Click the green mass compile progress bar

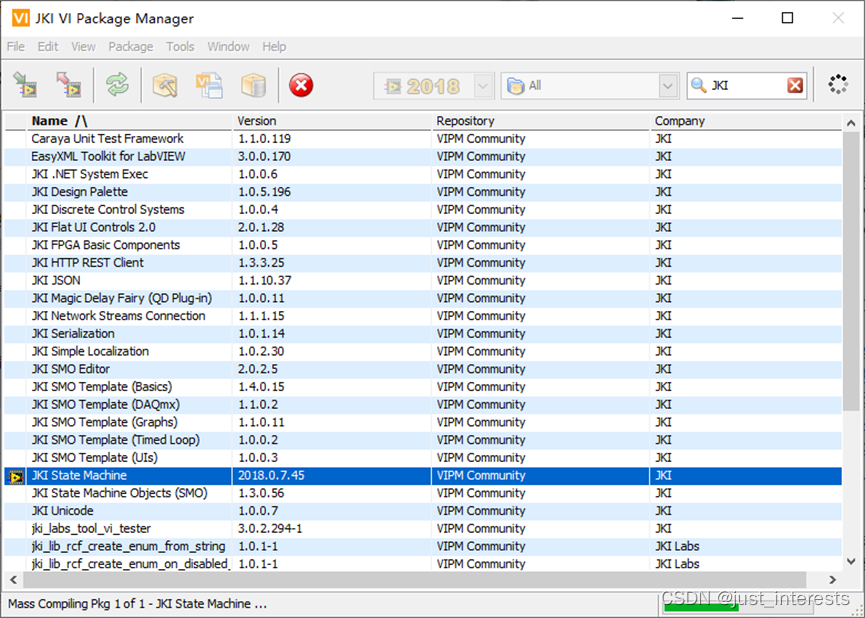(701, 608)
